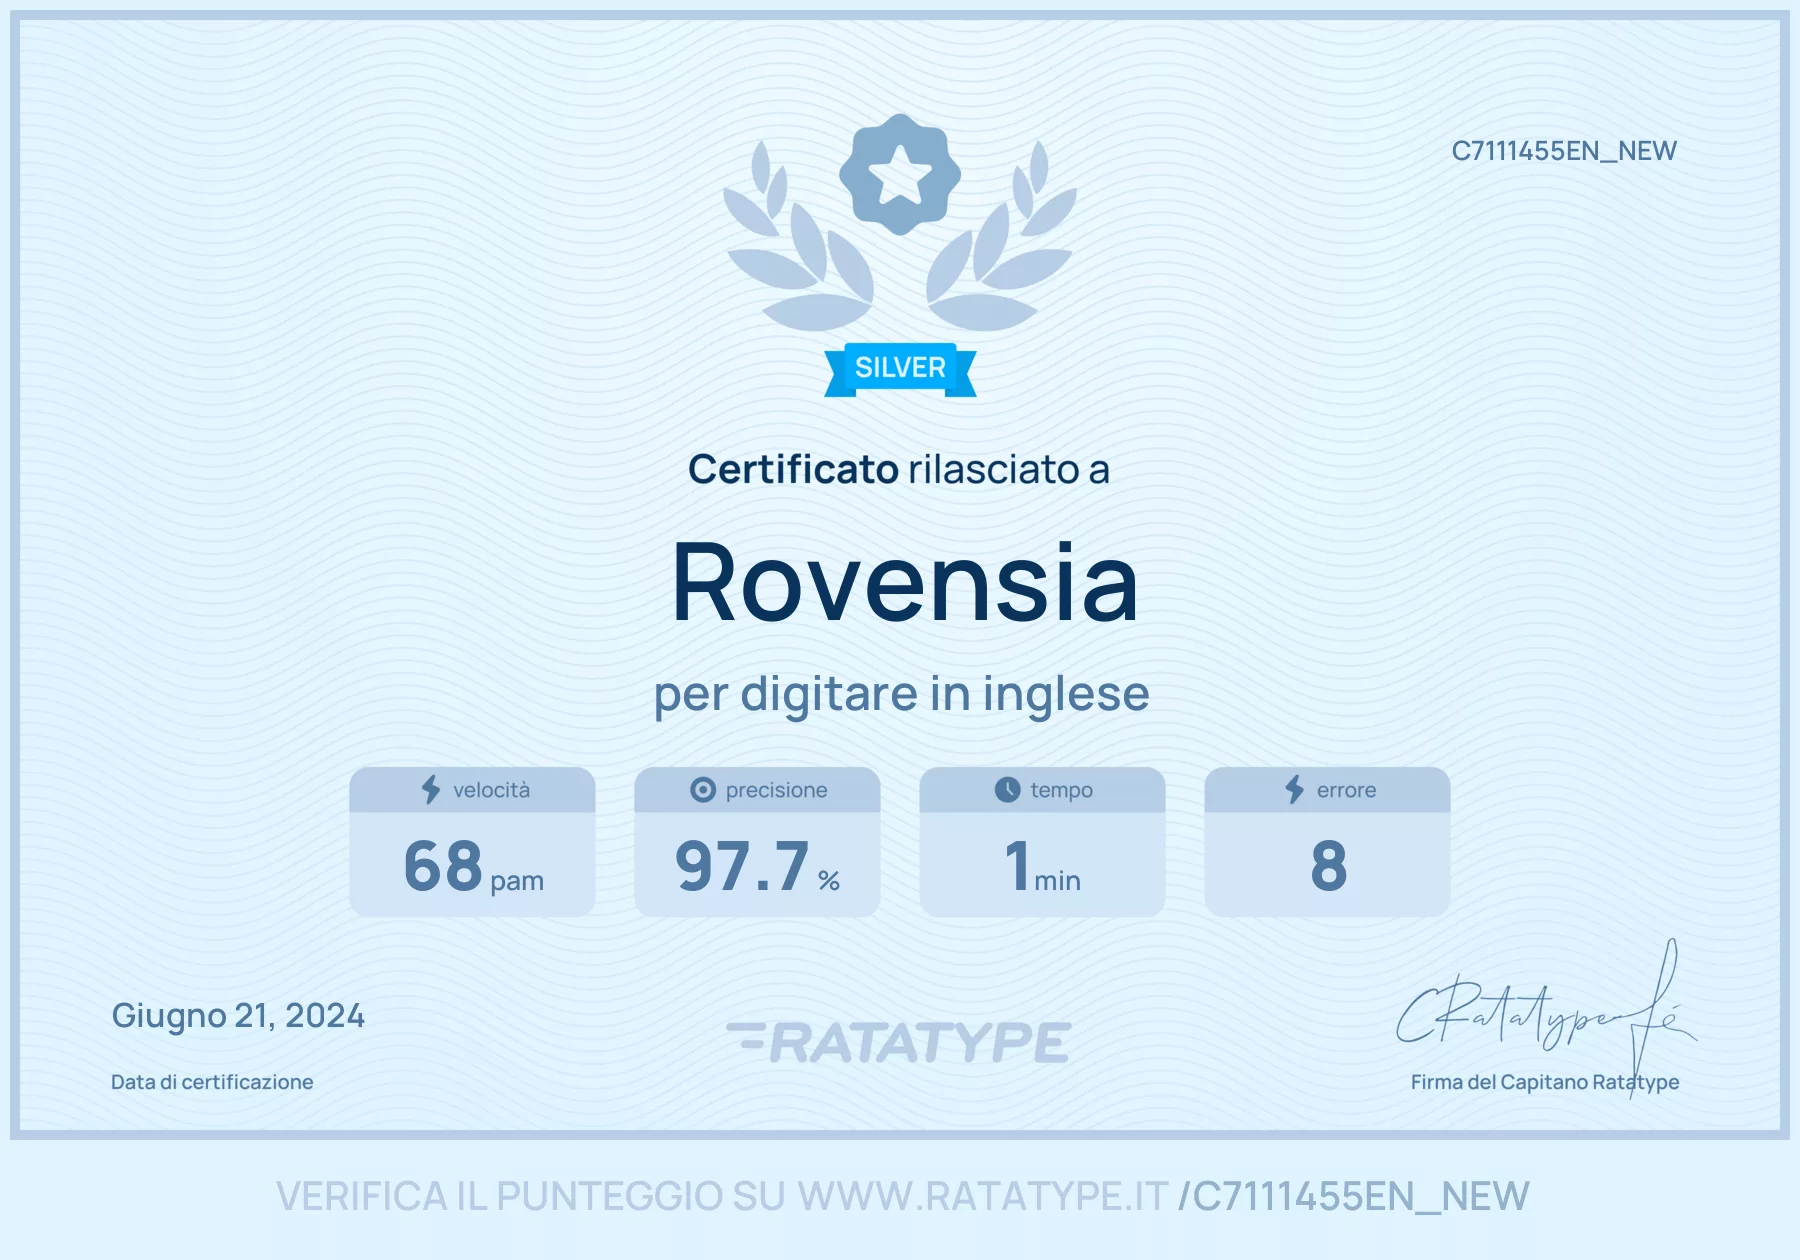The width and height of the screenshot is (1800, 1260).
Task: Click the accuracy value 97.7 %
Action: [757, 866]
